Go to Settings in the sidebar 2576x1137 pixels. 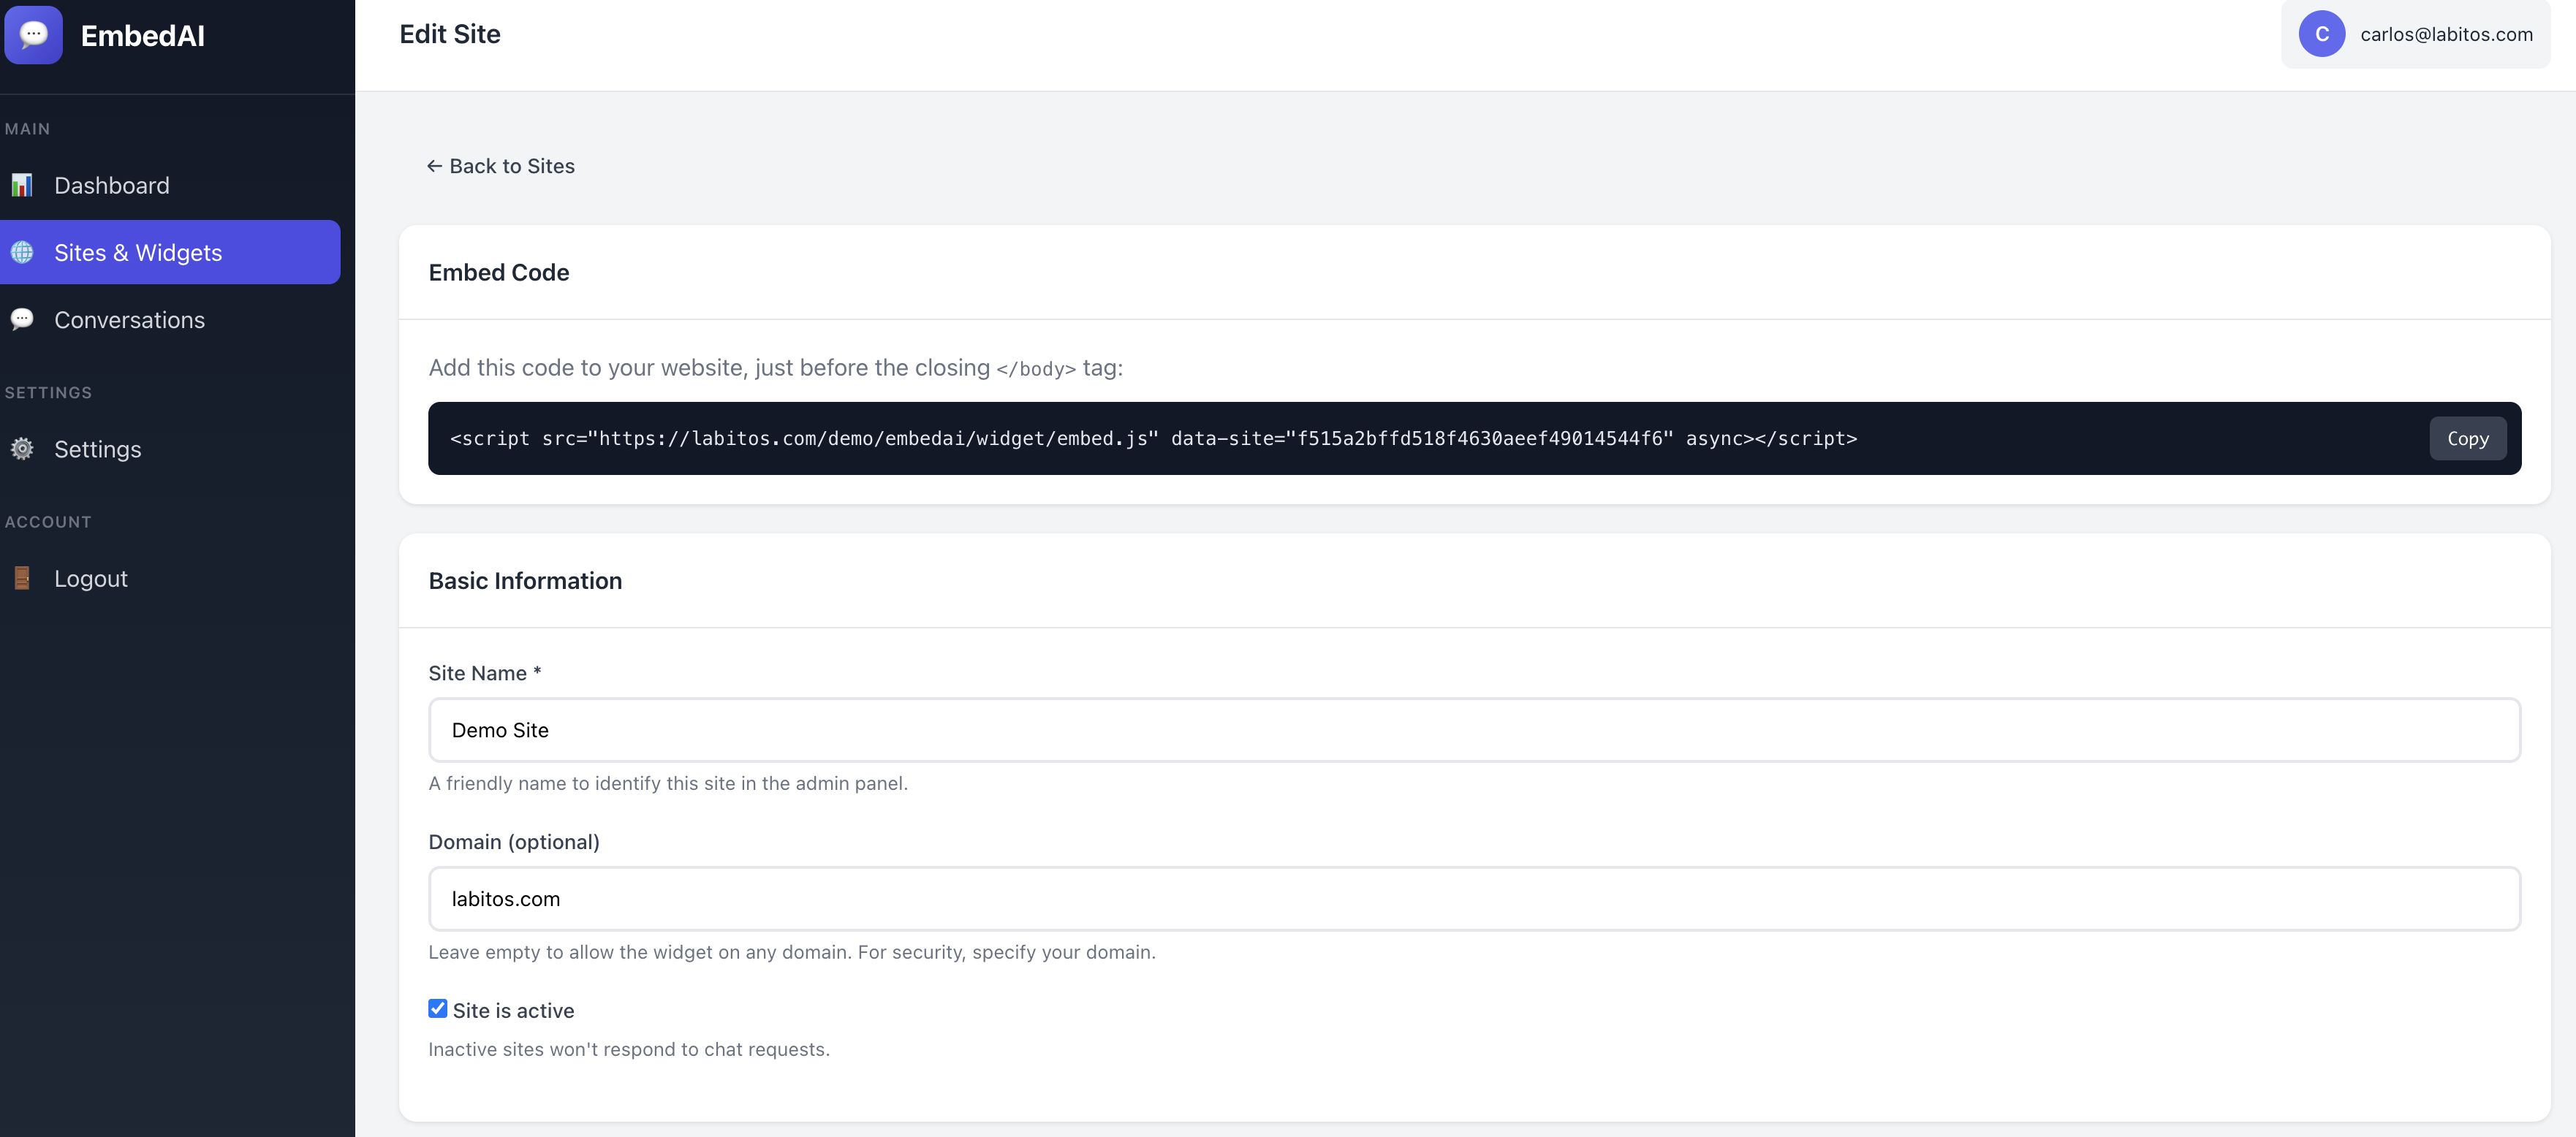coord(98,449)
